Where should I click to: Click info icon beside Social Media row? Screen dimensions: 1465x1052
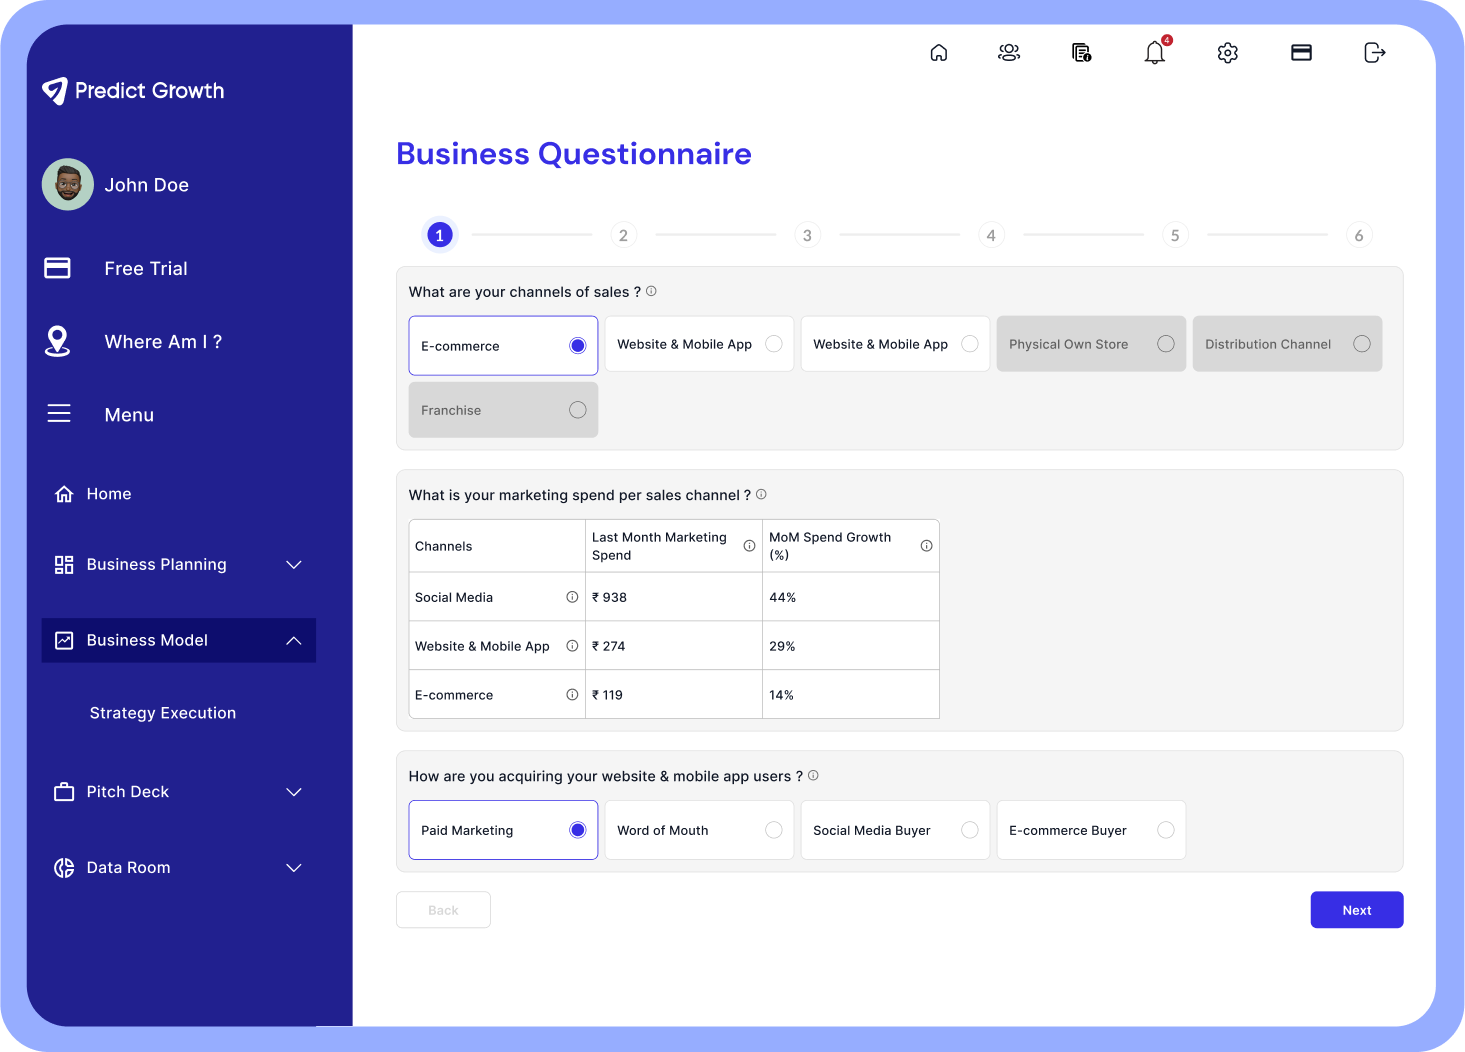[x=572, y=597]
